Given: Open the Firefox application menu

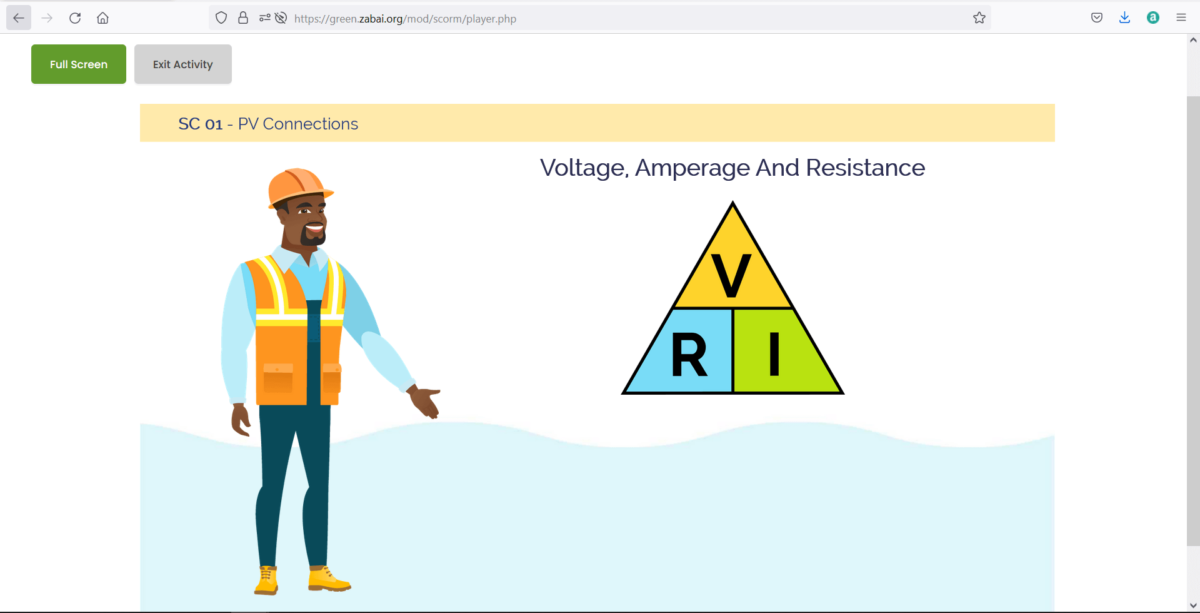Looking at the screenshot, I should (1180, 17).
